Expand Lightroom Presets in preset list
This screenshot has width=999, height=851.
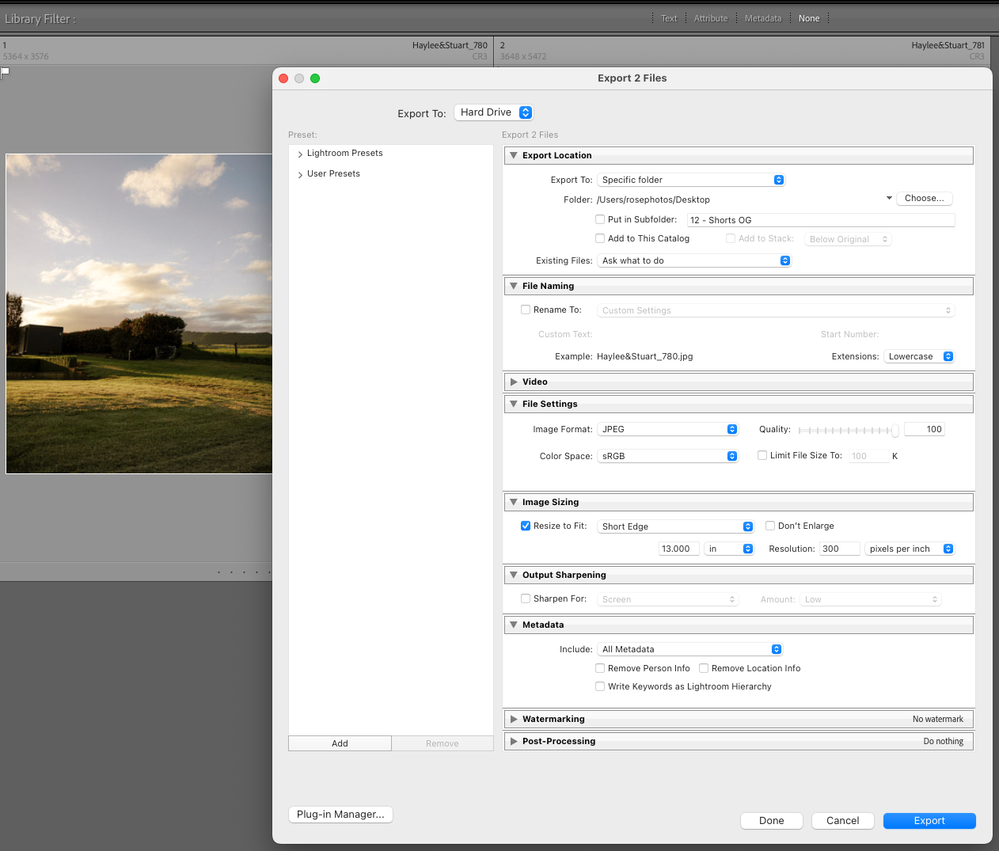(300, 154)
